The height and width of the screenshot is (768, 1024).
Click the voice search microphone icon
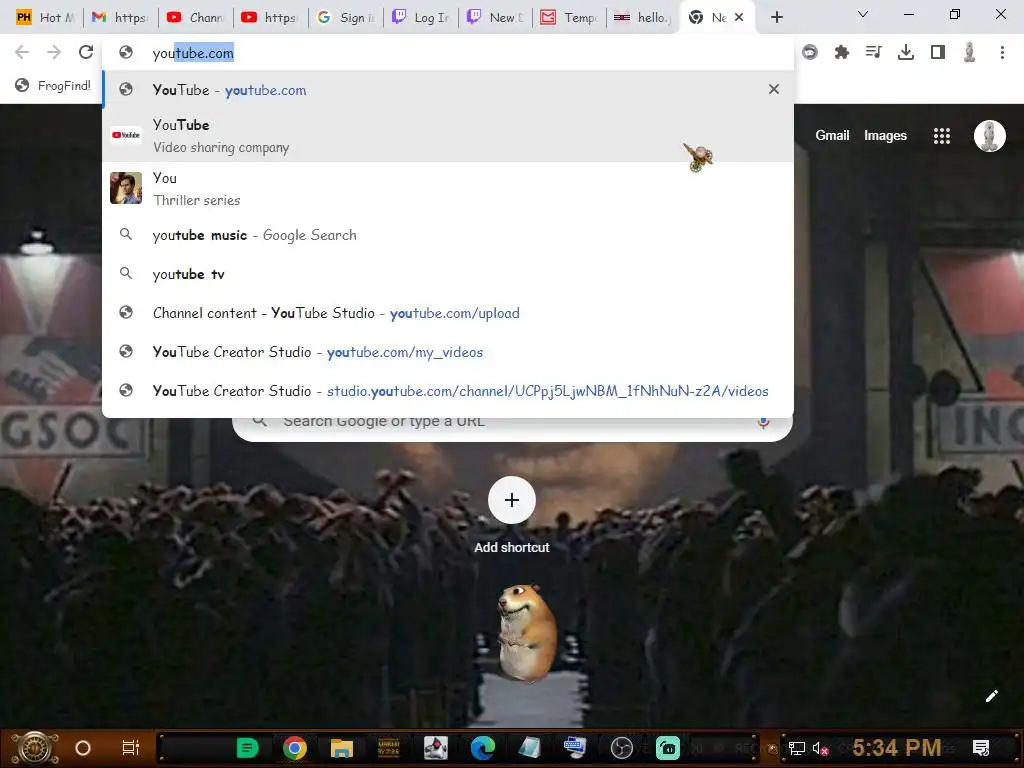(x=763, y=422)
